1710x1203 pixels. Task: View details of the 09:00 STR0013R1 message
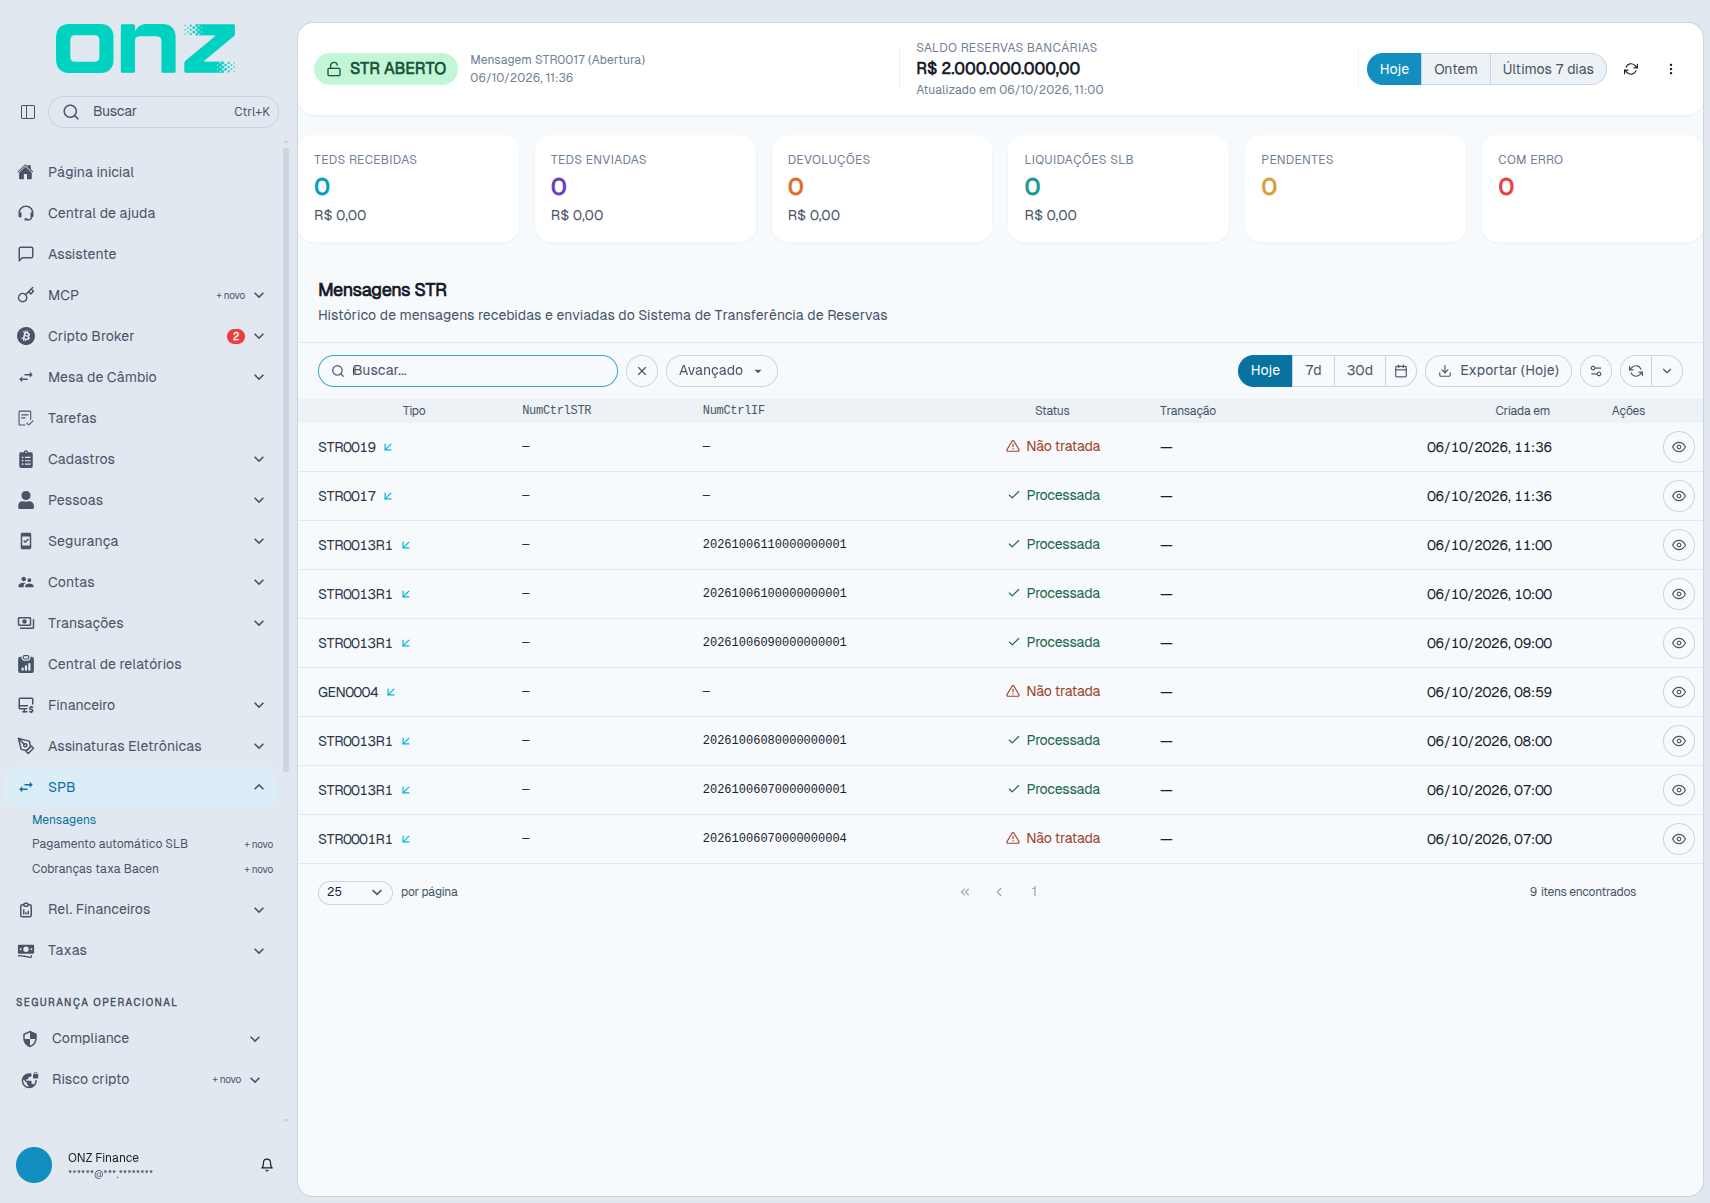point(1679,643)
